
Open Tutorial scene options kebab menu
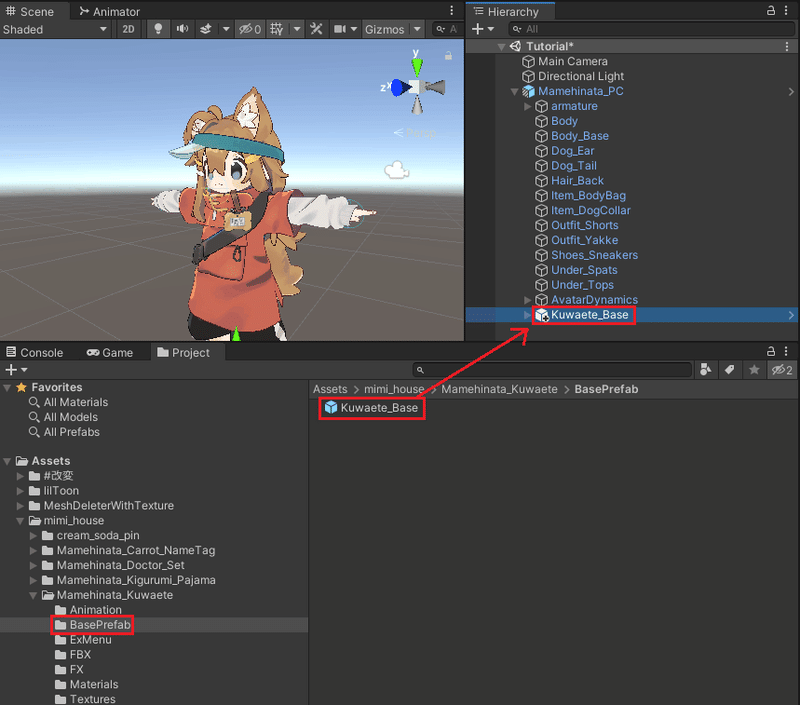787,46
